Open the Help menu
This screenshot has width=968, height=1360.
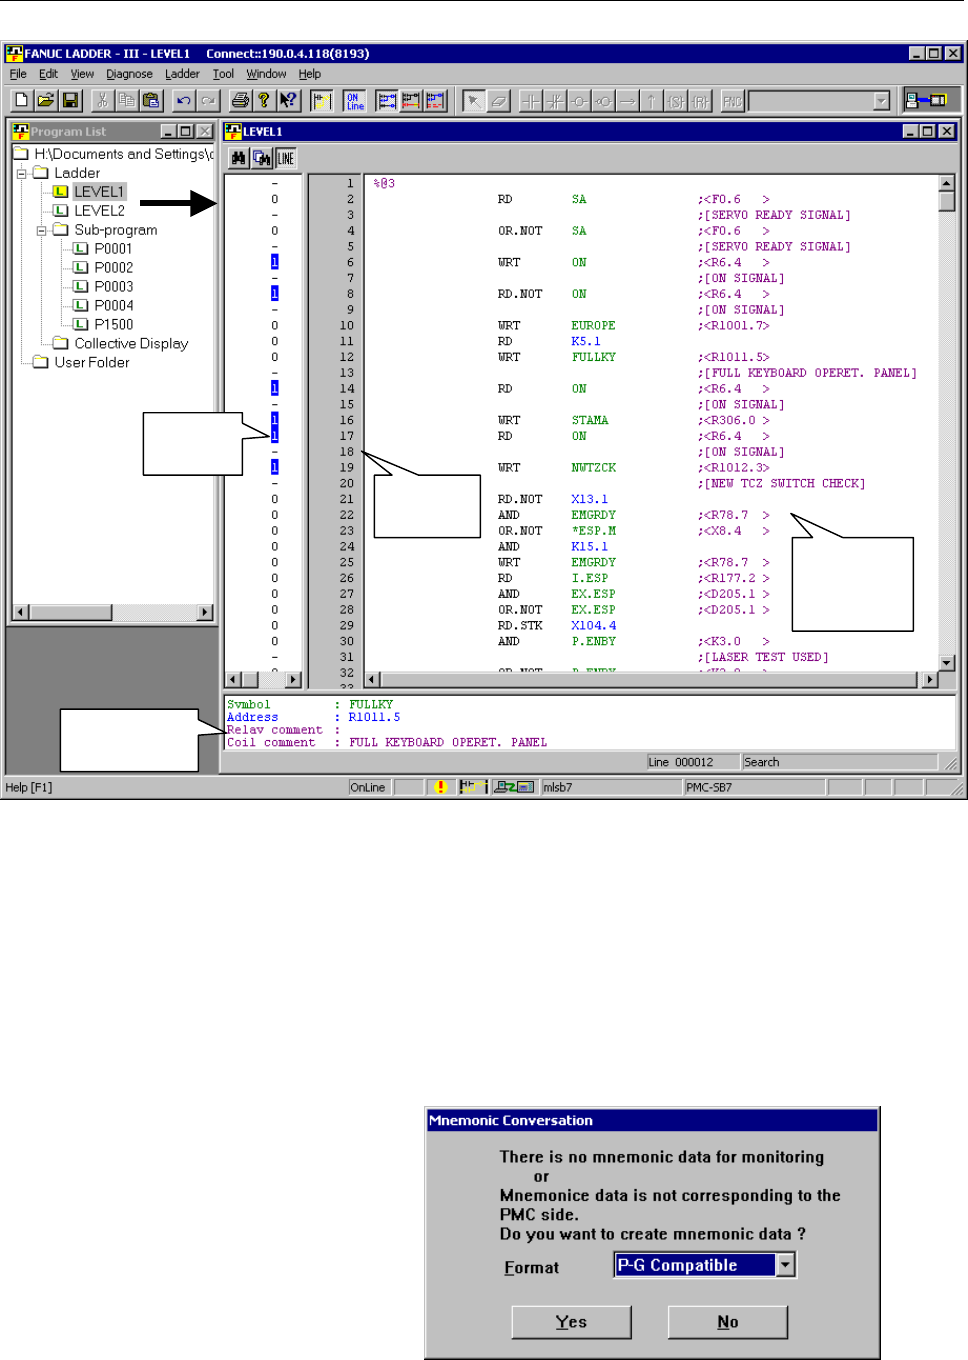(x=310, y=74)
